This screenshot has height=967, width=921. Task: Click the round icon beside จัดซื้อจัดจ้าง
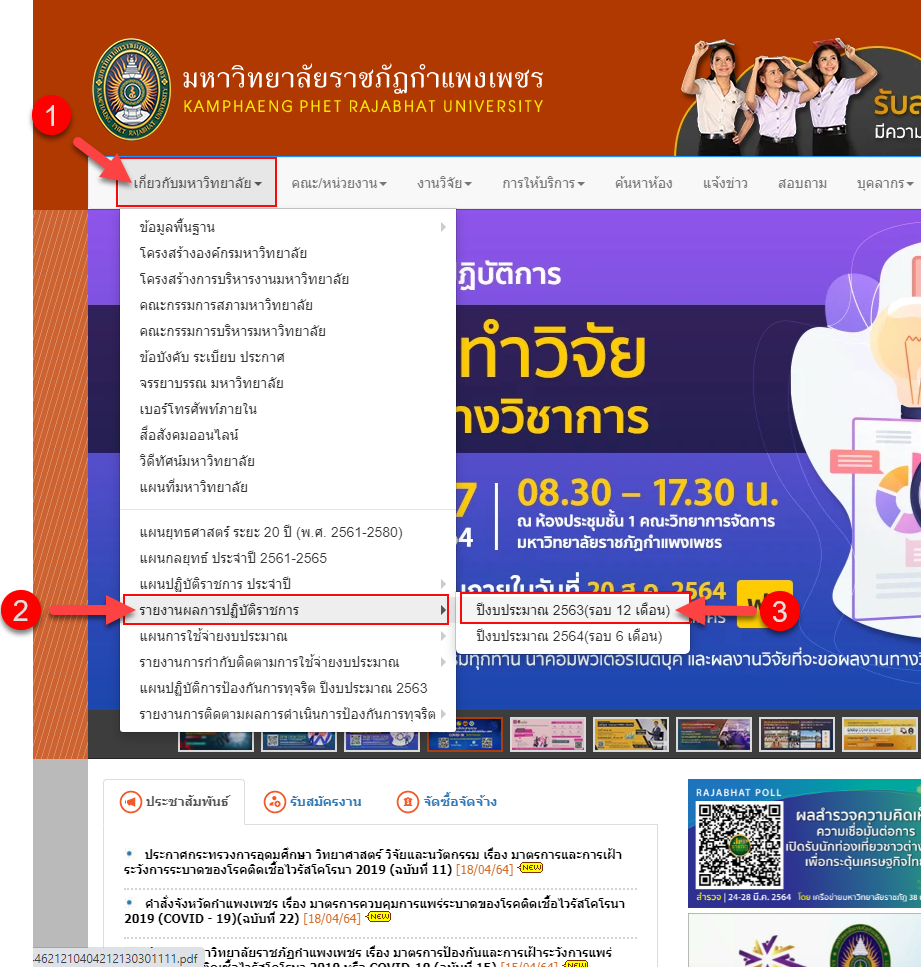[408, 802]
